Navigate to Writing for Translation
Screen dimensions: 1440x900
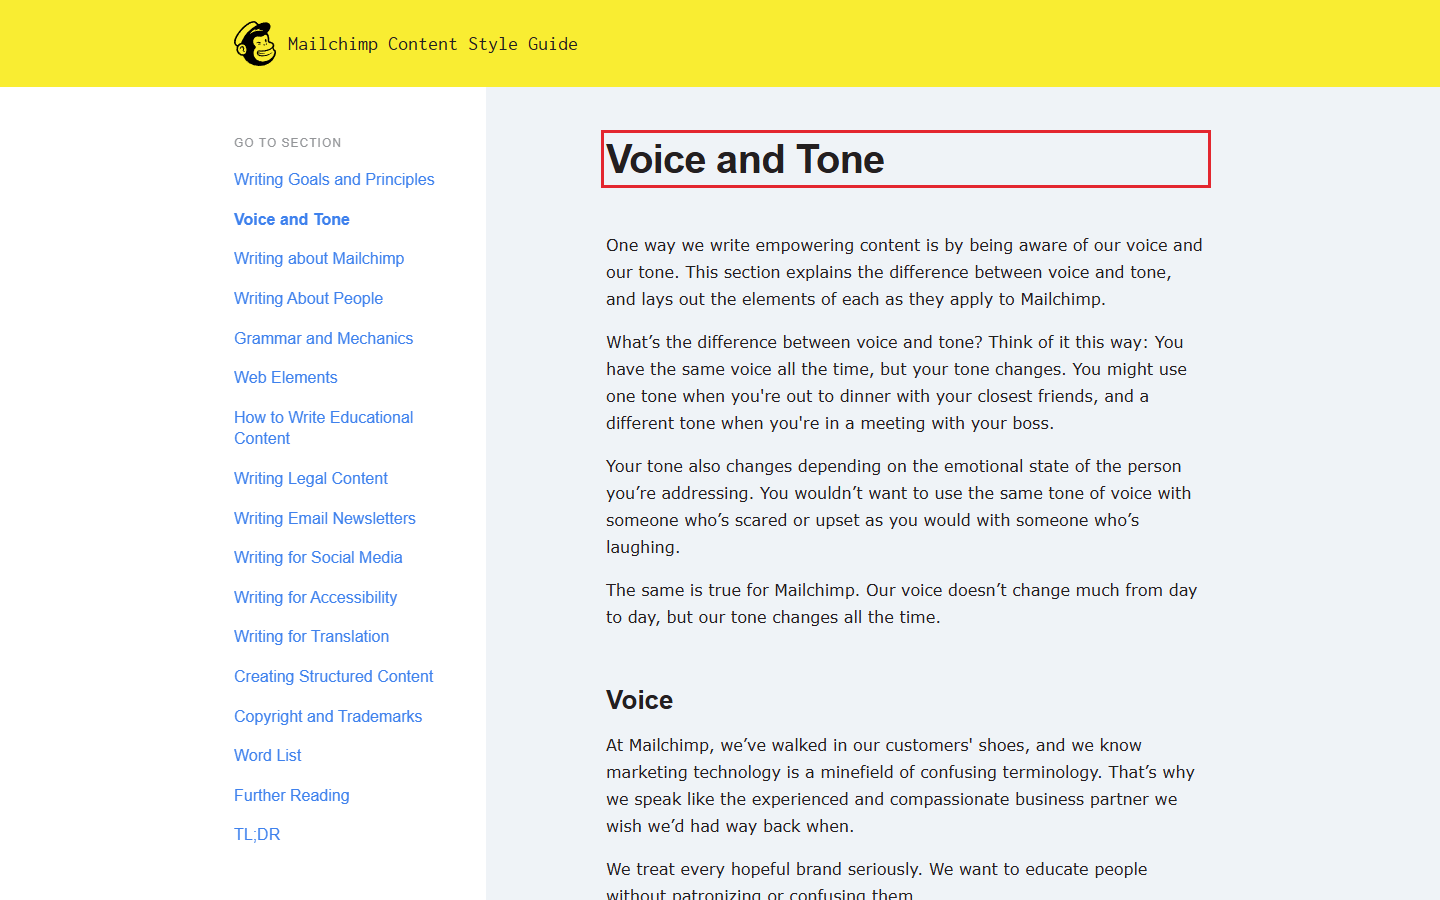point(311,636)
